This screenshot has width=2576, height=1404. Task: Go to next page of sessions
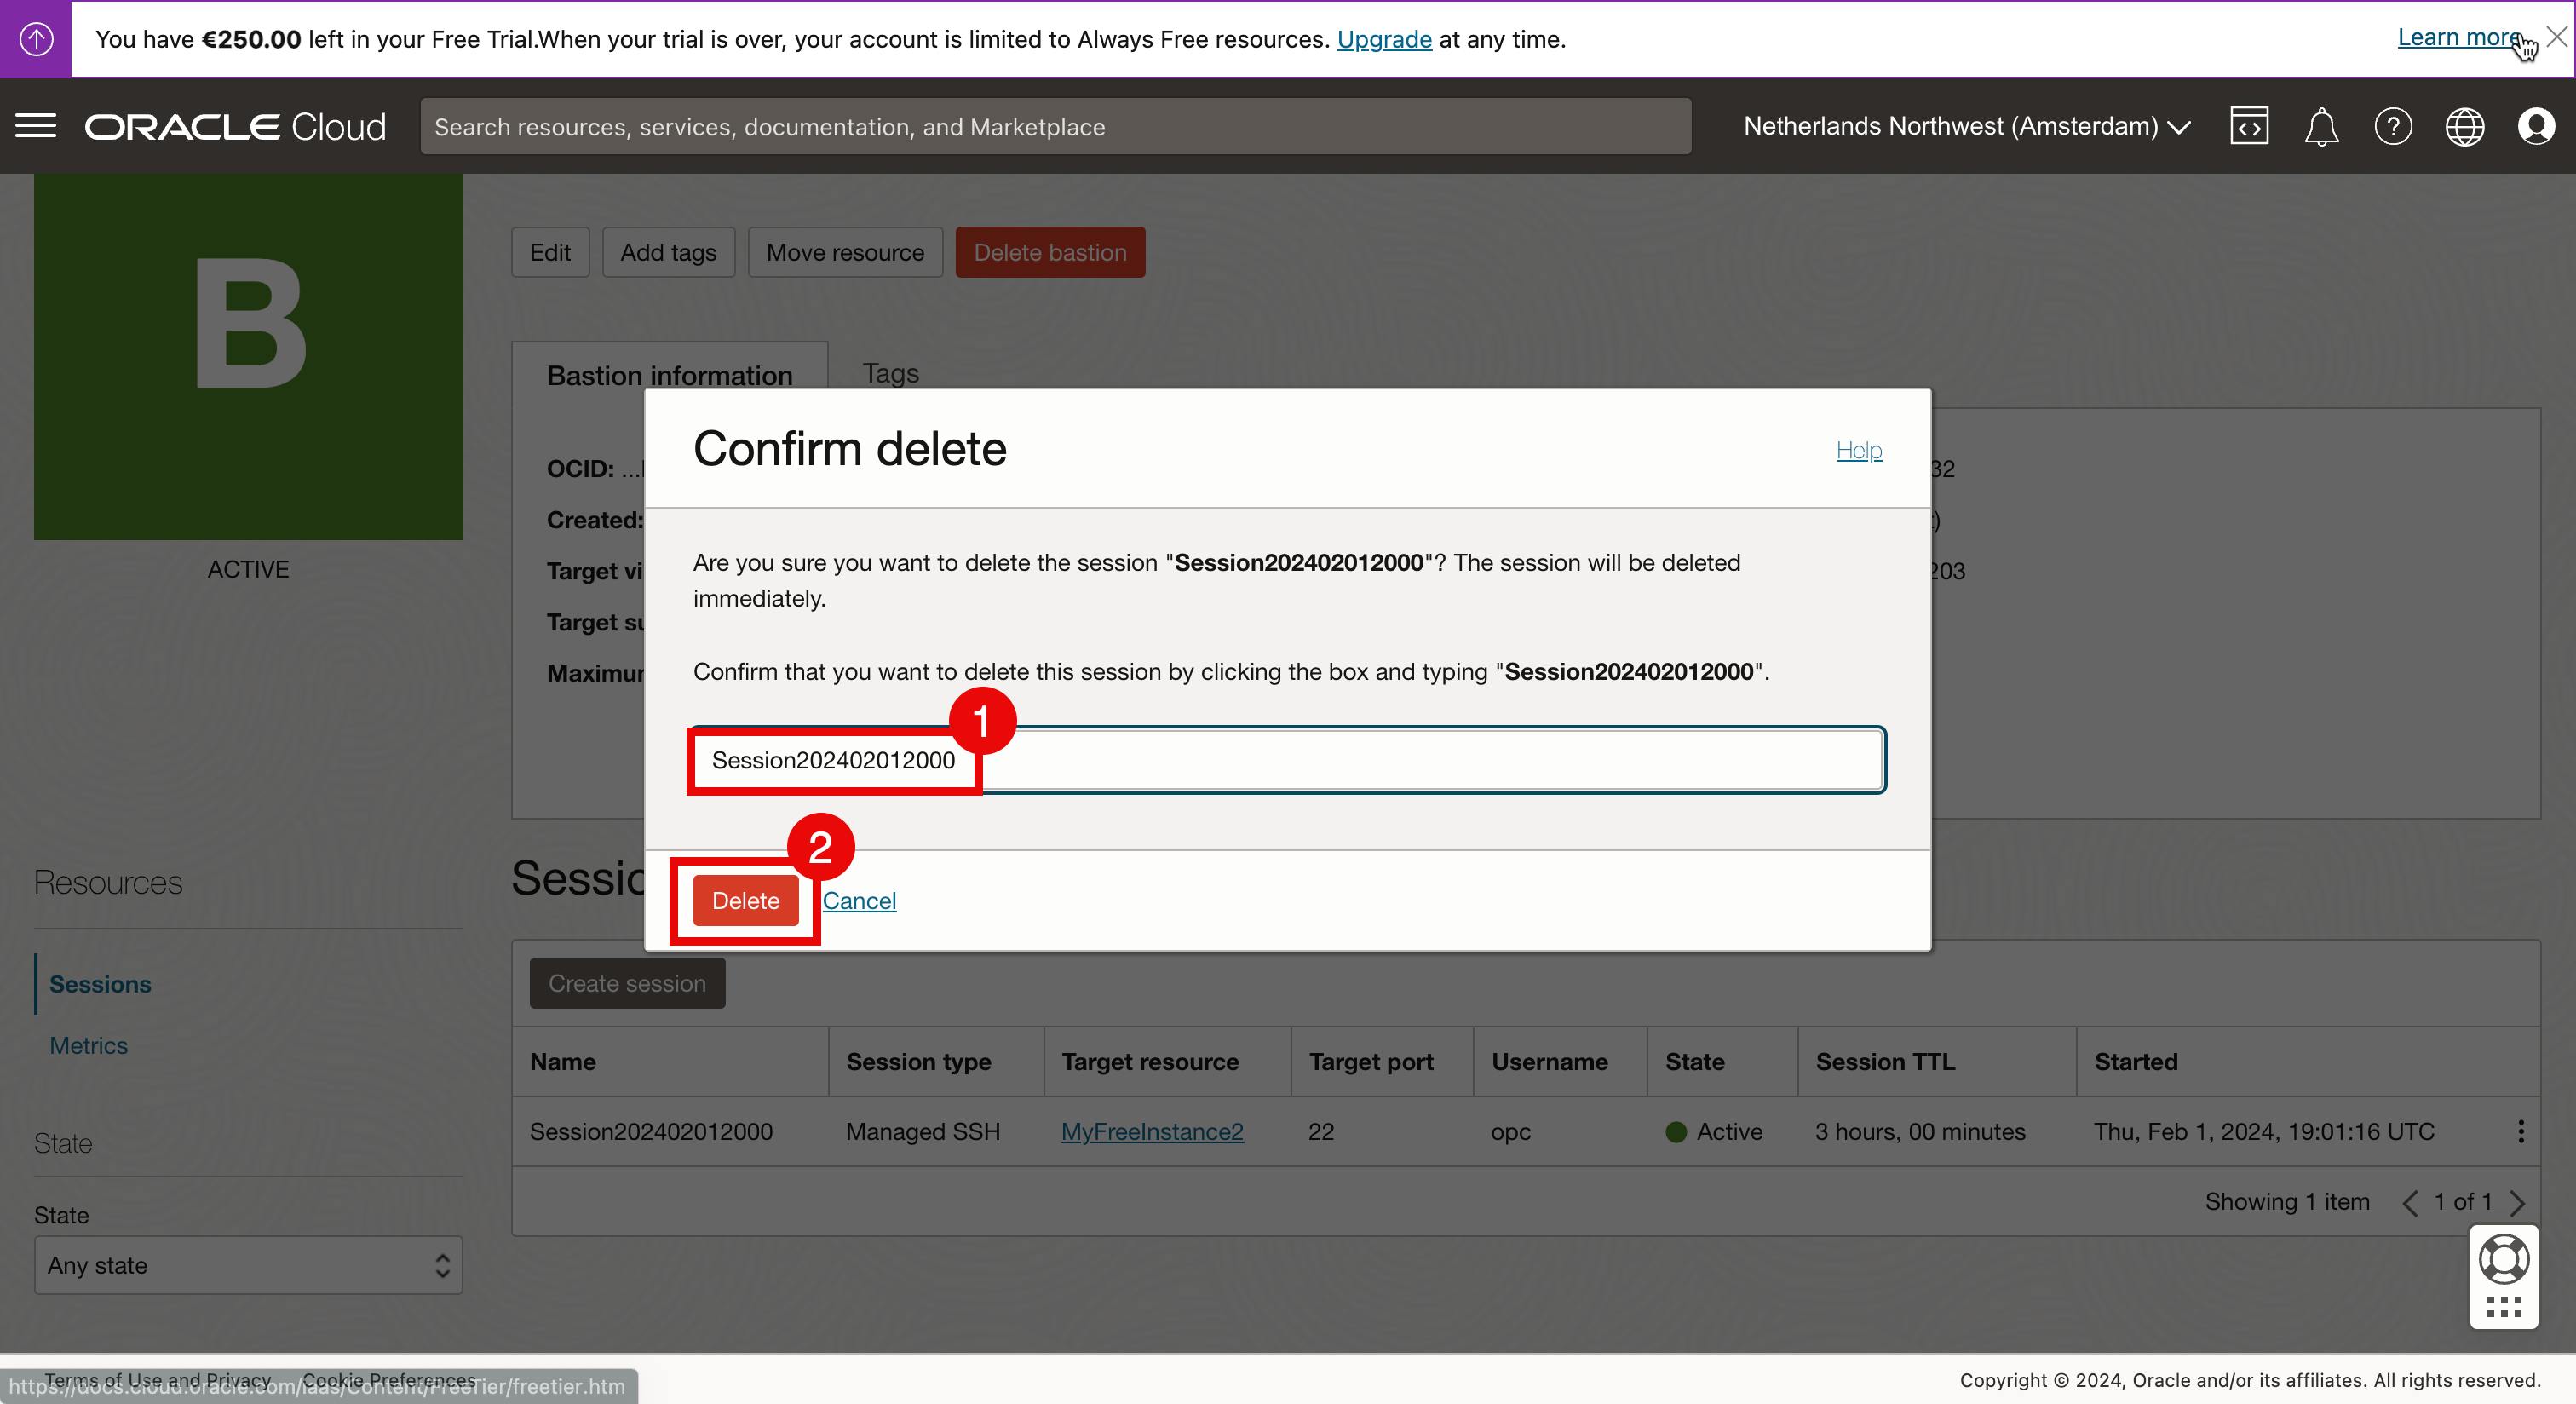pos(2517,1202)
